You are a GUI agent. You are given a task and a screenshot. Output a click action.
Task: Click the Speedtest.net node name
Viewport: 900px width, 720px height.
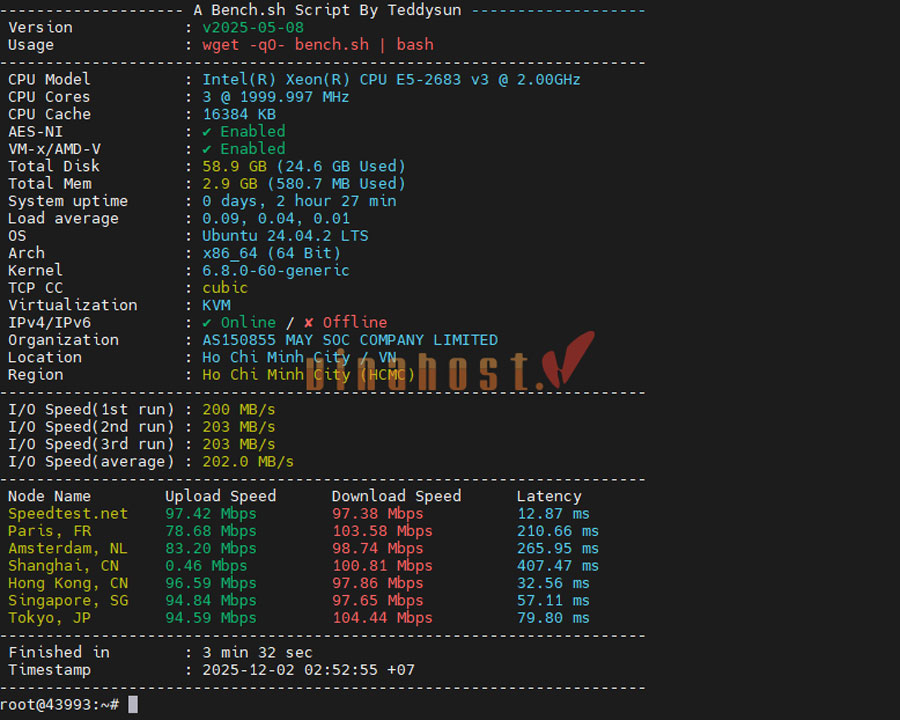(x=68, y=514)
